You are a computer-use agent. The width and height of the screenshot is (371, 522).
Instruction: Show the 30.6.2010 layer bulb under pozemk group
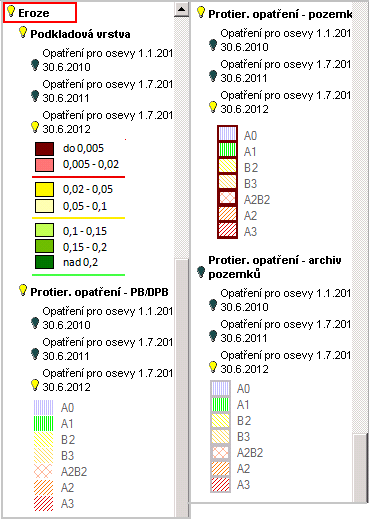click(x=213, y=45)
